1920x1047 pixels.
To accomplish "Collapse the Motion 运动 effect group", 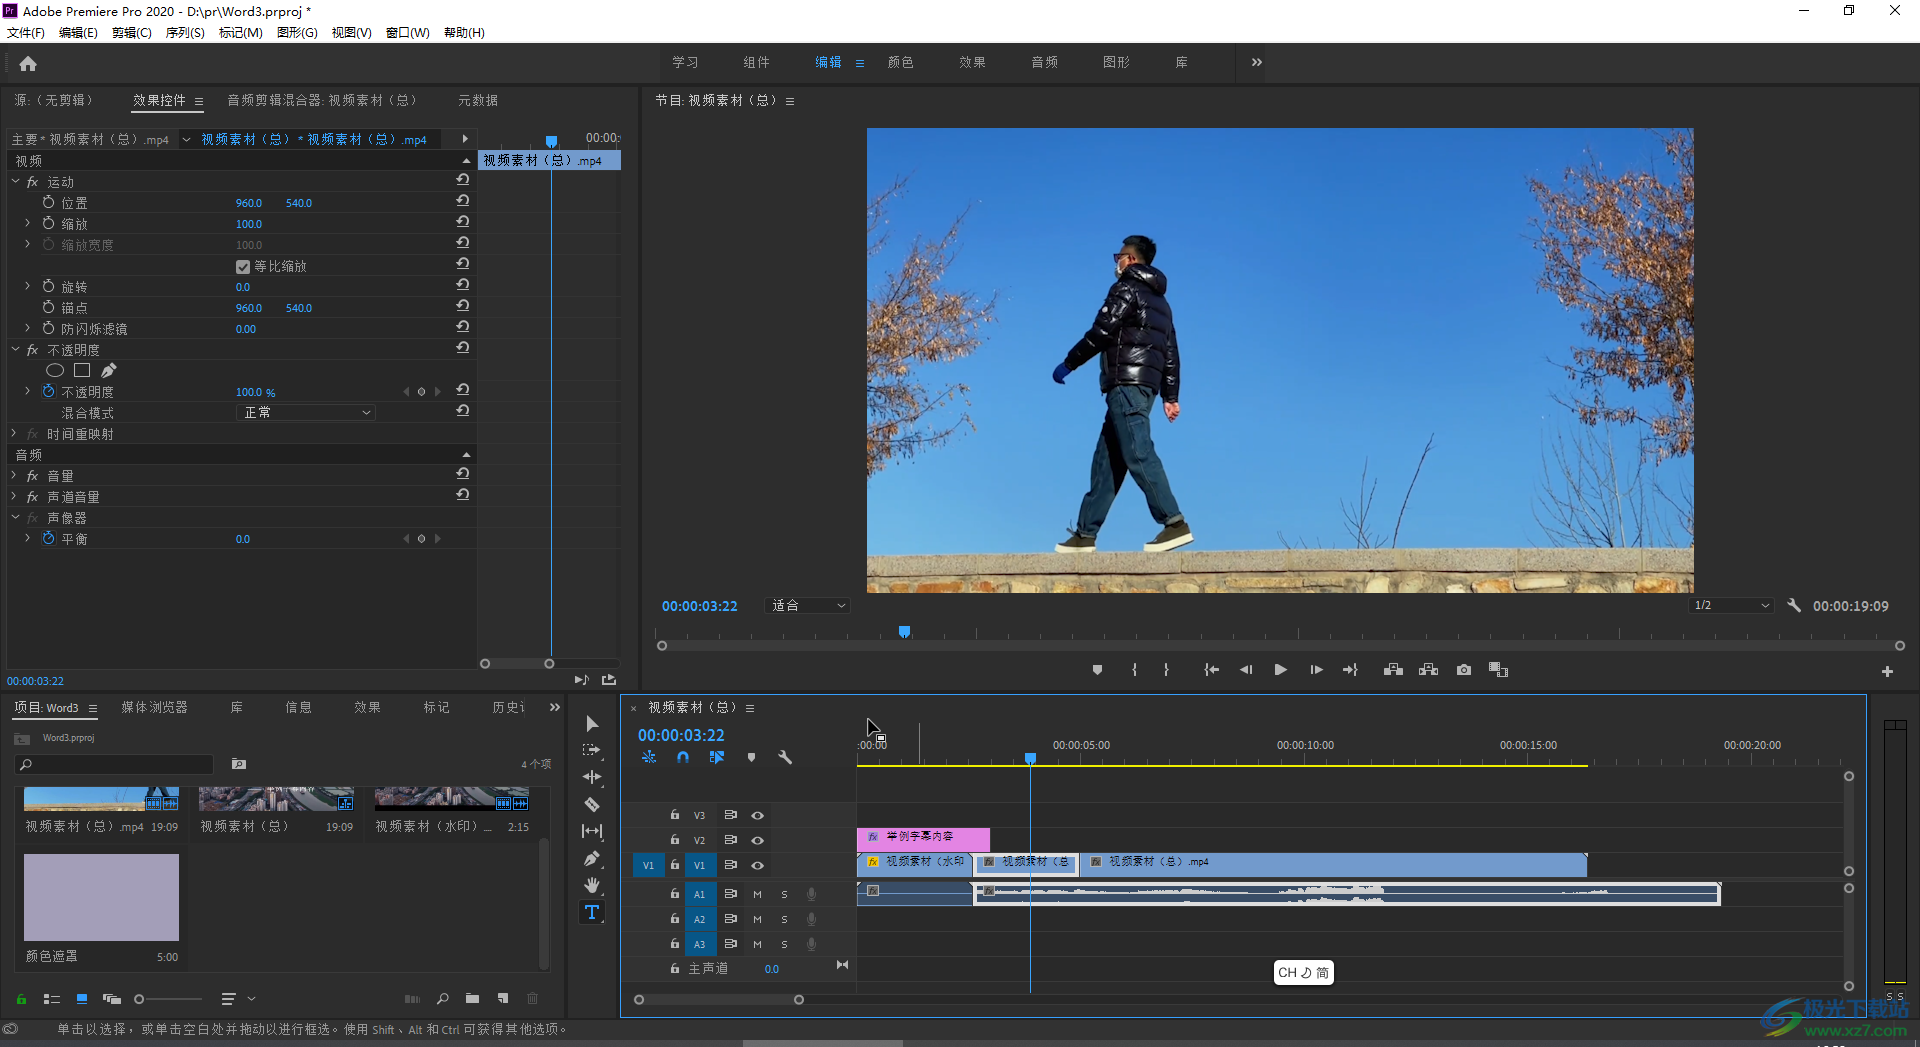I will pyautogui.click(x=15, y=182).
